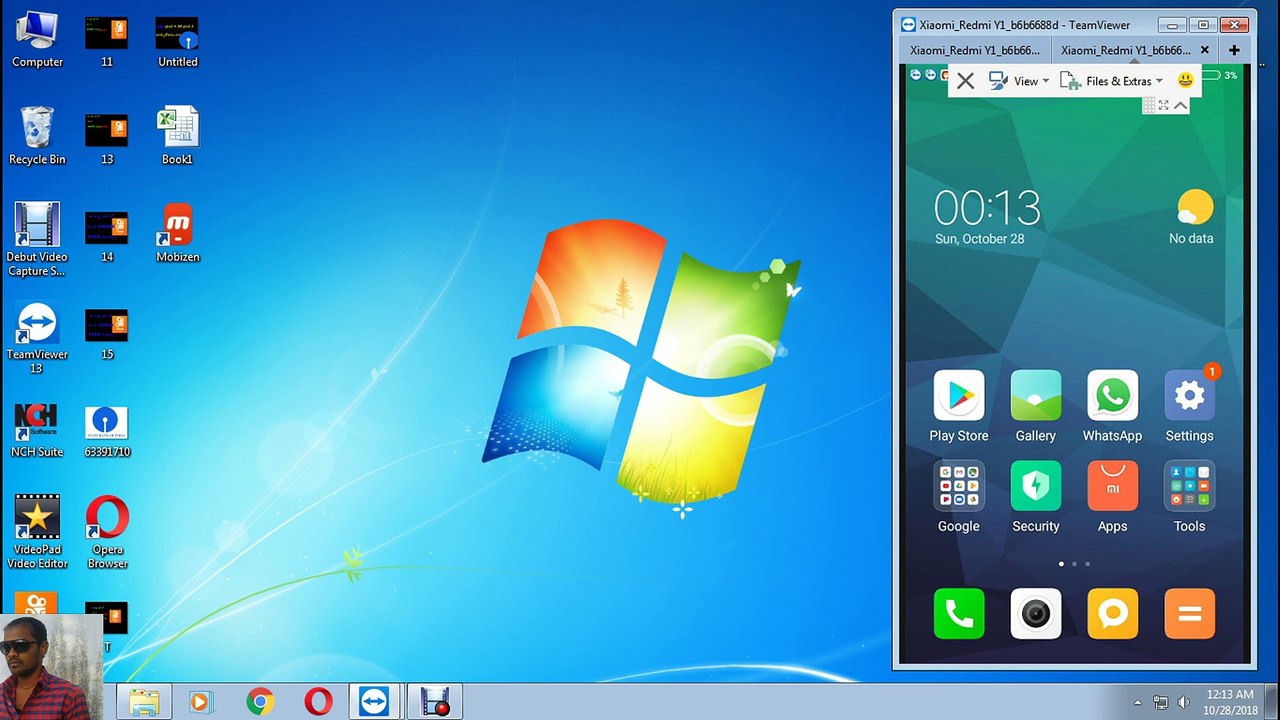Viewport: 1280px width, 720px height.
Task: Select the Recycle Bin desktop icon
Action: 37,137
